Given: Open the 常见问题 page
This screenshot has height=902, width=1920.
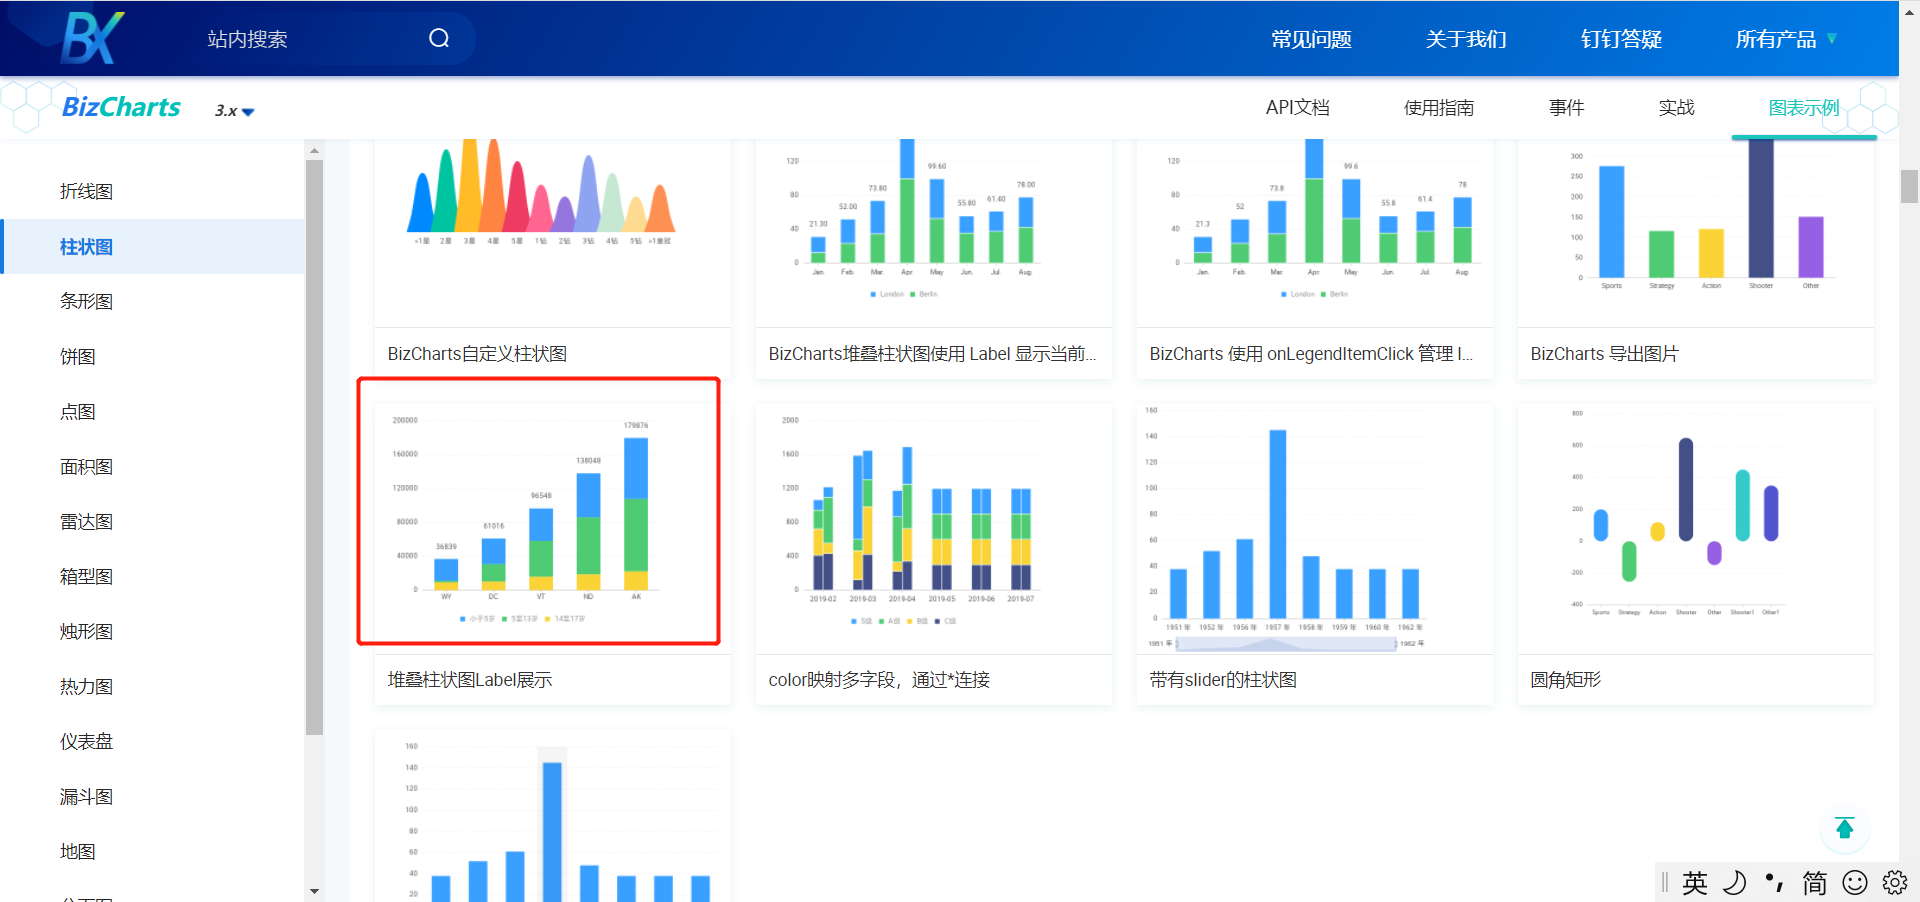Looking at the screenshot, I should click(x=1311, y=39).
